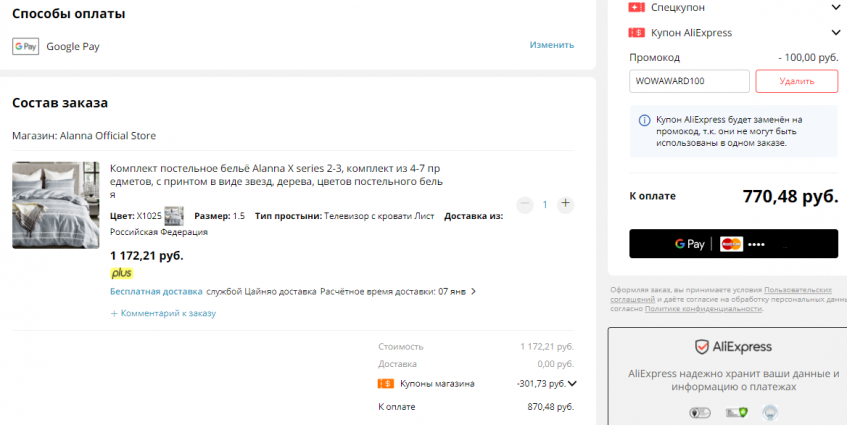Viewport: 847px width, 425px height.
Task: Click Изменить to change payment method
Action: click(x=552, y=45)
